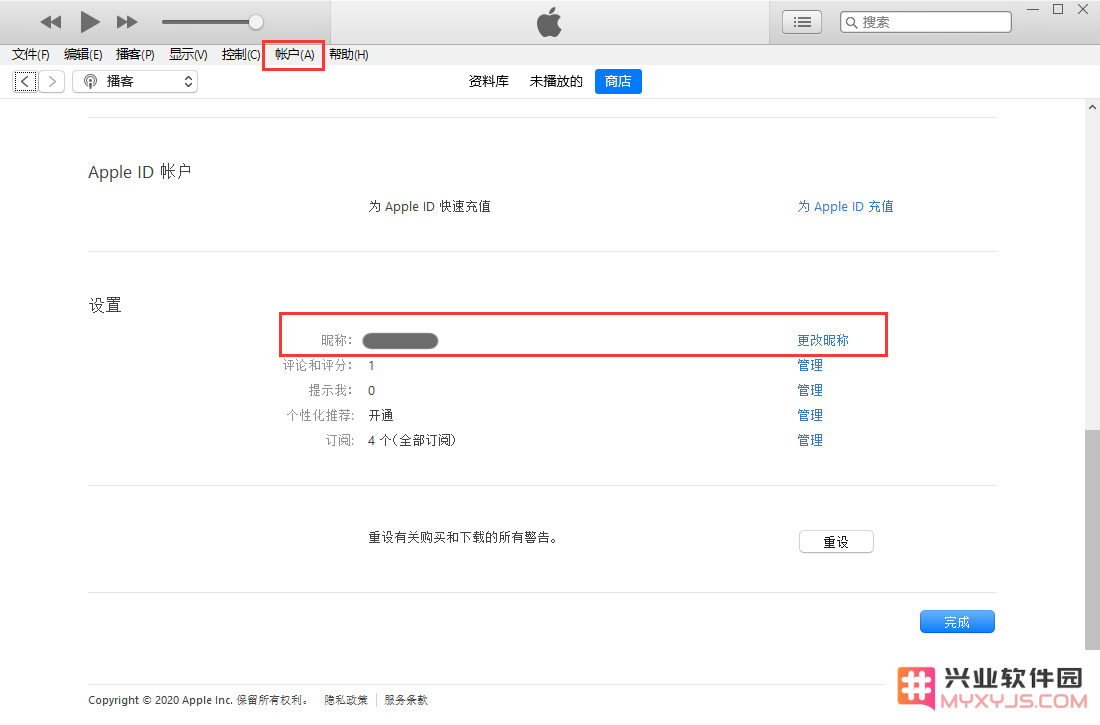Screen dimensions: 1100x725
Task: Minimize the iTunes window
Action: pos(1033,10)
